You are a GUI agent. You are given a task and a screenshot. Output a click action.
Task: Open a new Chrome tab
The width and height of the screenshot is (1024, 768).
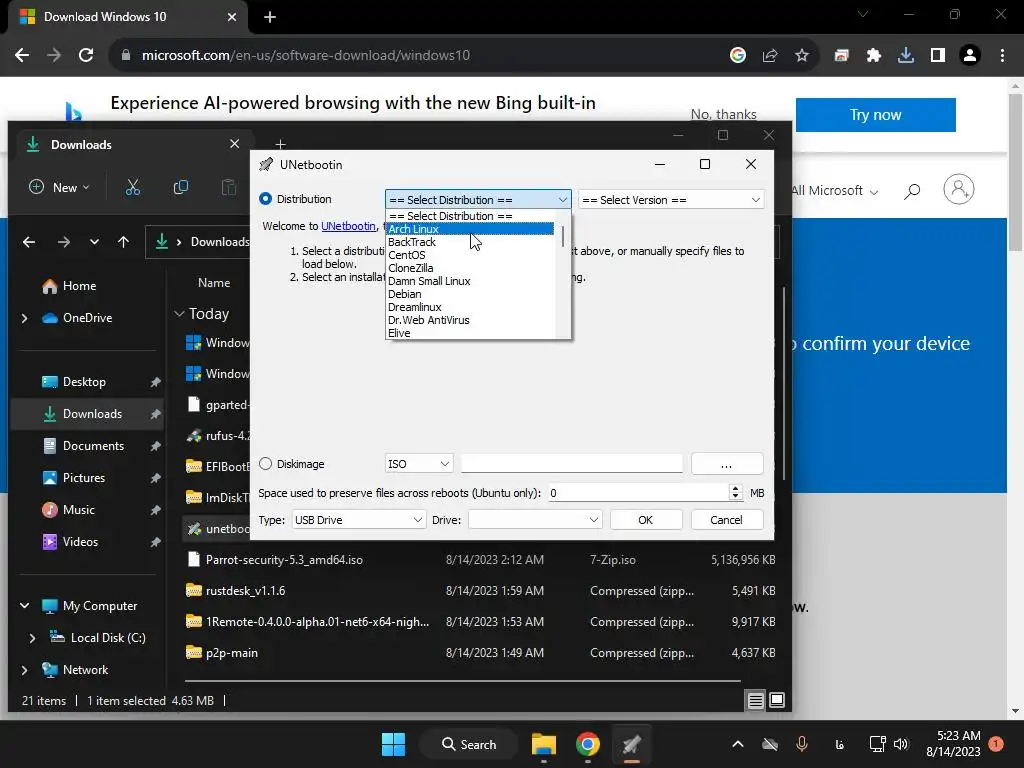click(x=270, y=17)
